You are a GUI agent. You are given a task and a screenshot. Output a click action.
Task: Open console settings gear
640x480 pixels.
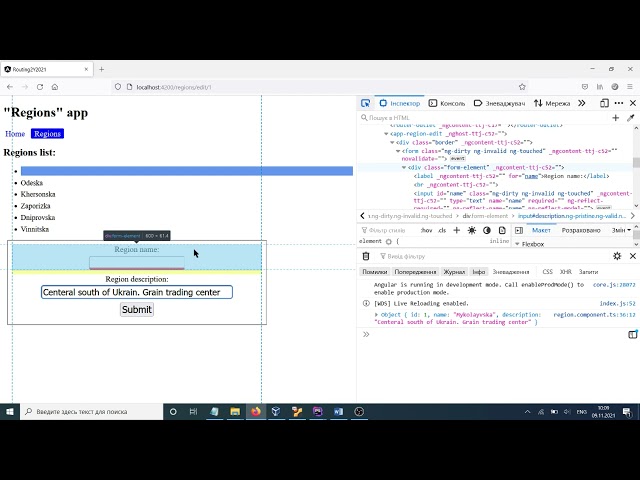[617, 256]
